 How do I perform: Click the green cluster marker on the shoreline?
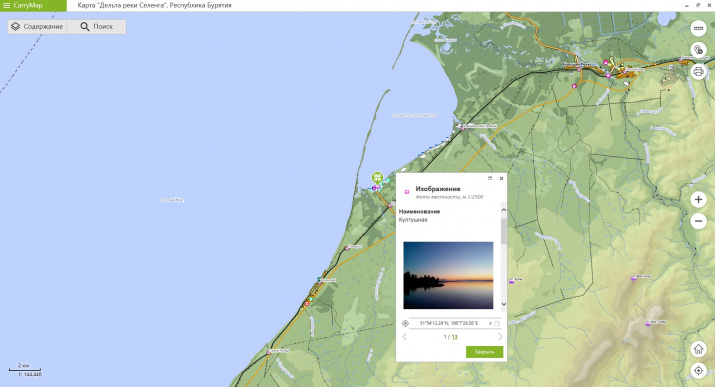coord(377,177)
